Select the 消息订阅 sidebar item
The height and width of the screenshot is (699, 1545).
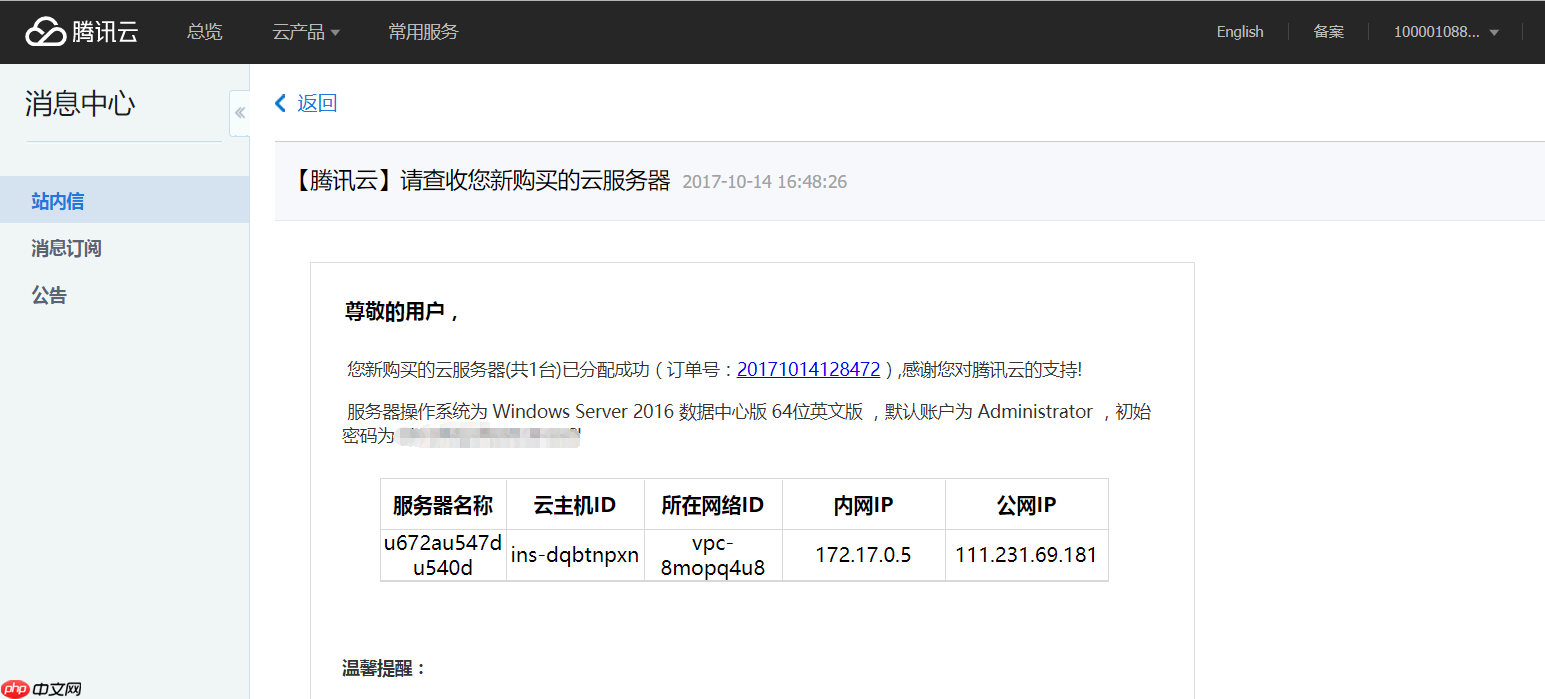pos(66,248)
